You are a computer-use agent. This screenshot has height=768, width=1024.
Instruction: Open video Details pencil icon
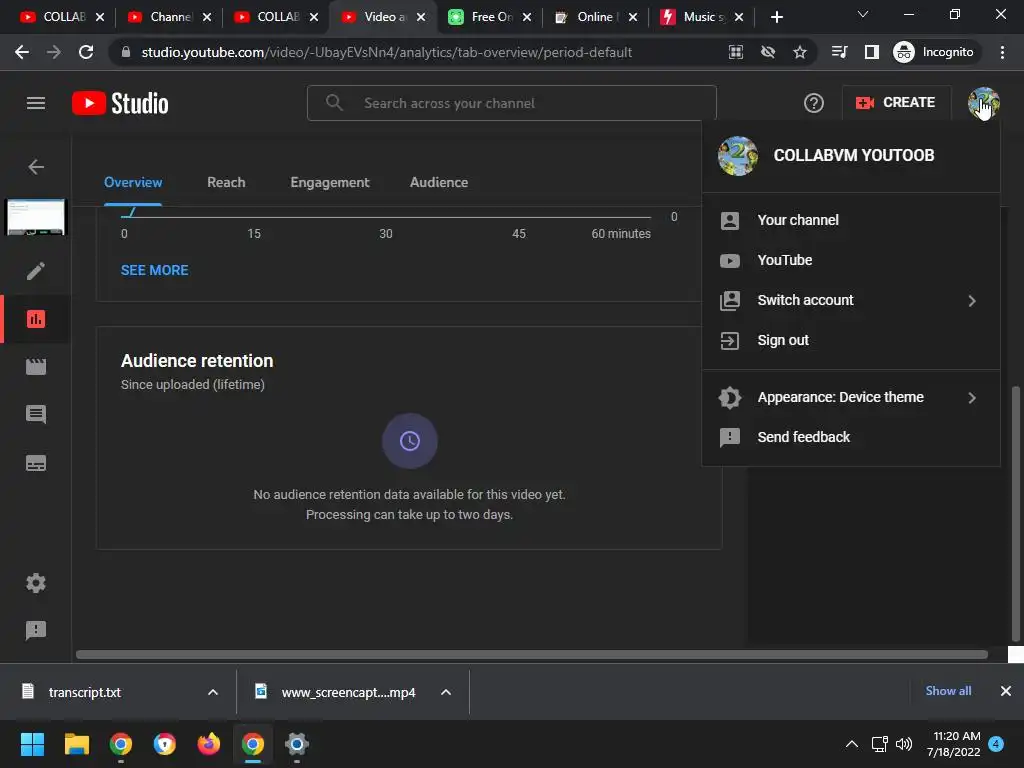[x=36, y=271]
